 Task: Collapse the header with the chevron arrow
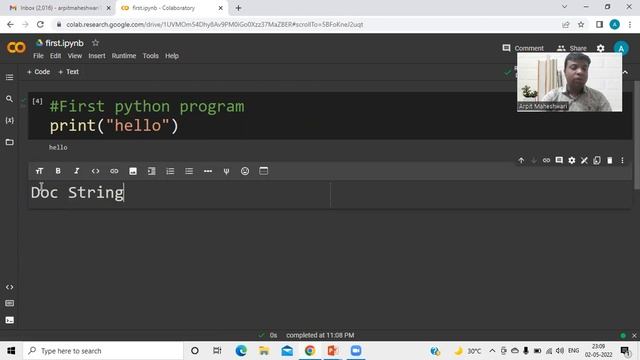[x=625, y=72]
